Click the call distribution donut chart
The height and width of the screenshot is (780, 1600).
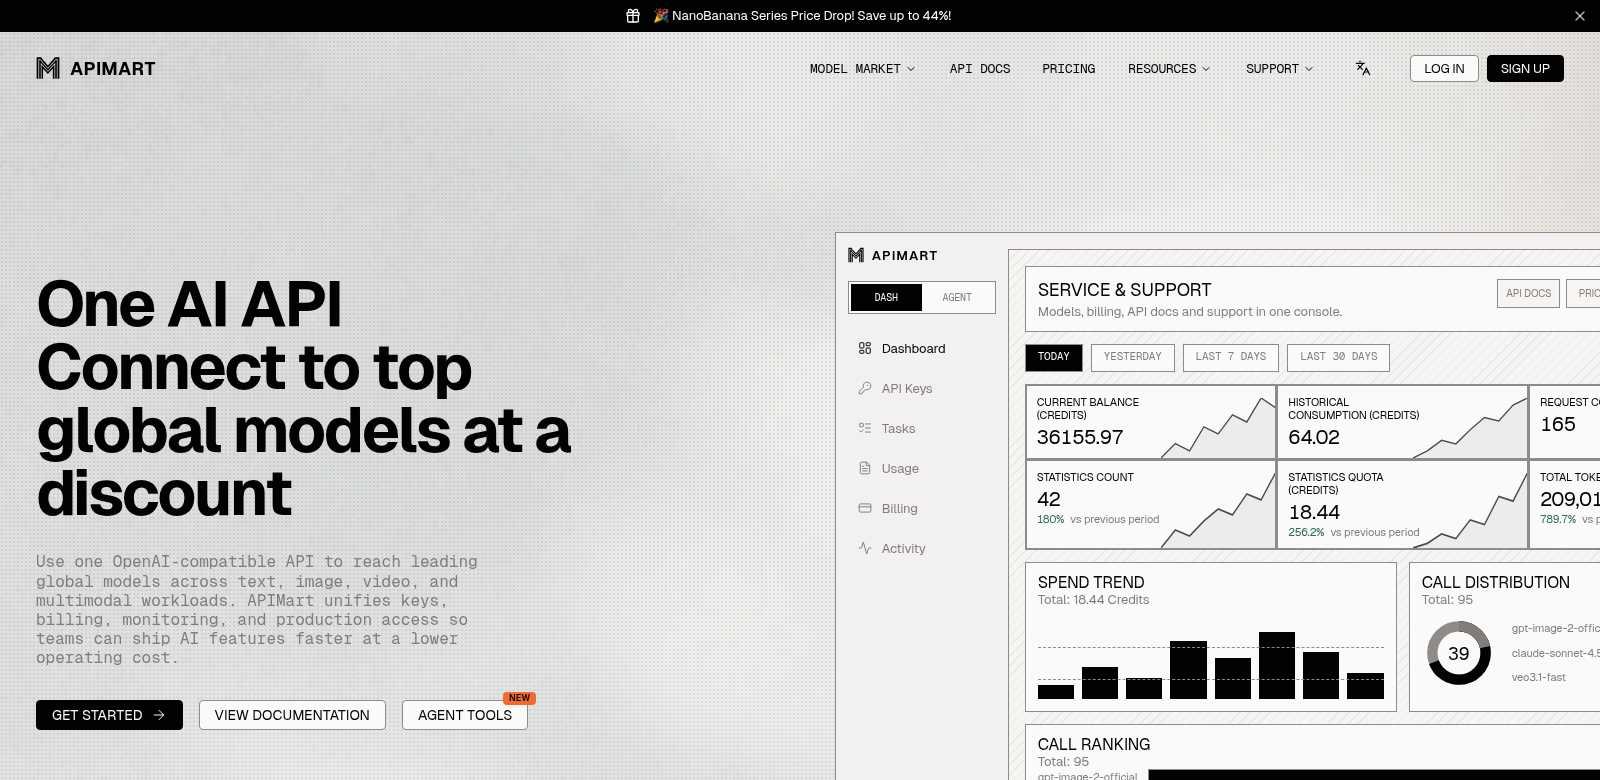(1459, 653)
